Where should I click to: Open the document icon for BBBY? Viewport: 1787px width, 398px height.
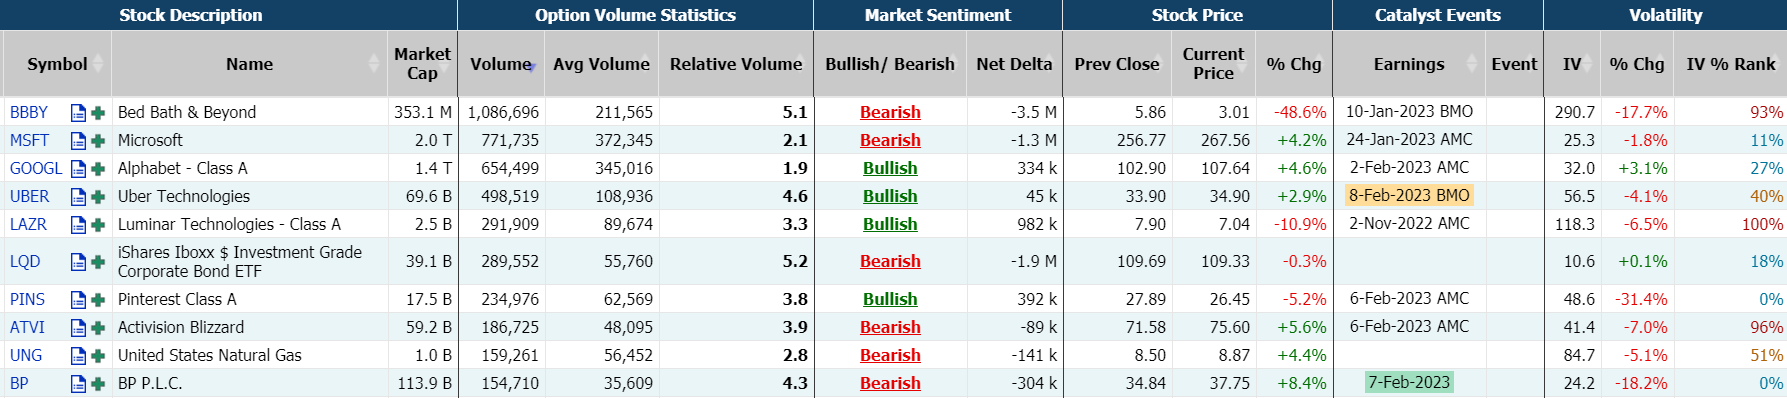78,113
